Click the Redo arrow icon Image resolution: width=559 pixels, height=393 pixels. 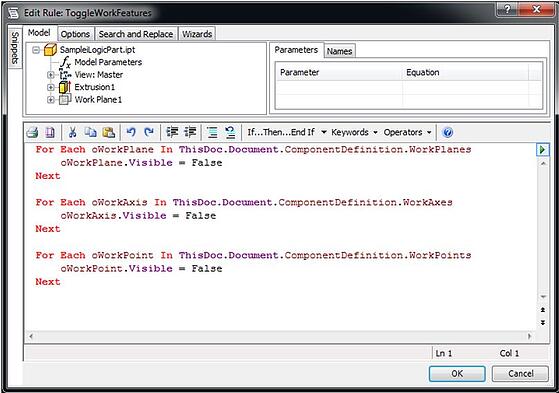[149, 132]
